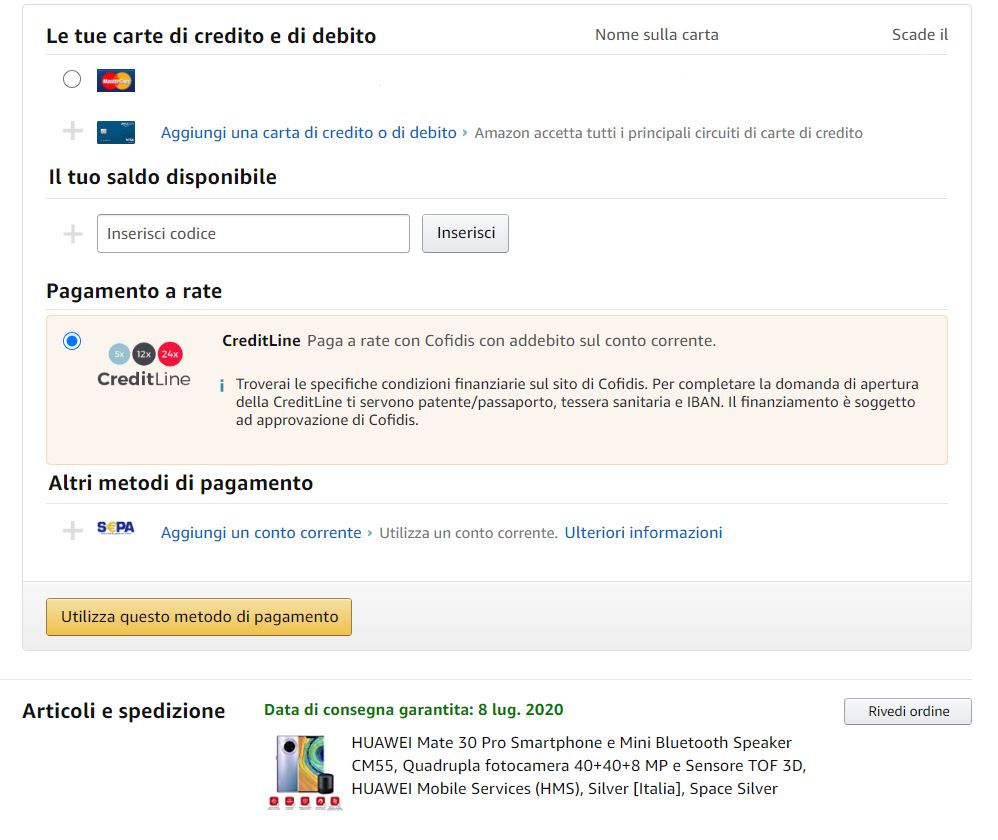Viewport: 998px width, 840px height.
Task: Click the SEPA logo
Action: click(116, 528)
